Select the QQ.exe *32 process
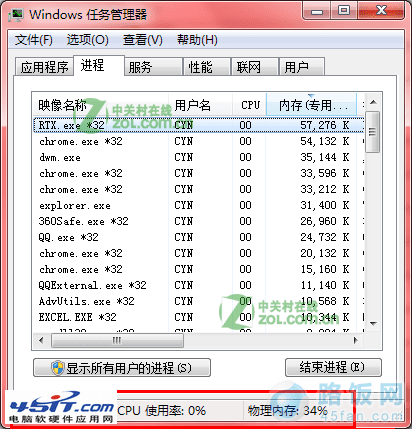This screenshot has width=412, height=429. [199, 237]
